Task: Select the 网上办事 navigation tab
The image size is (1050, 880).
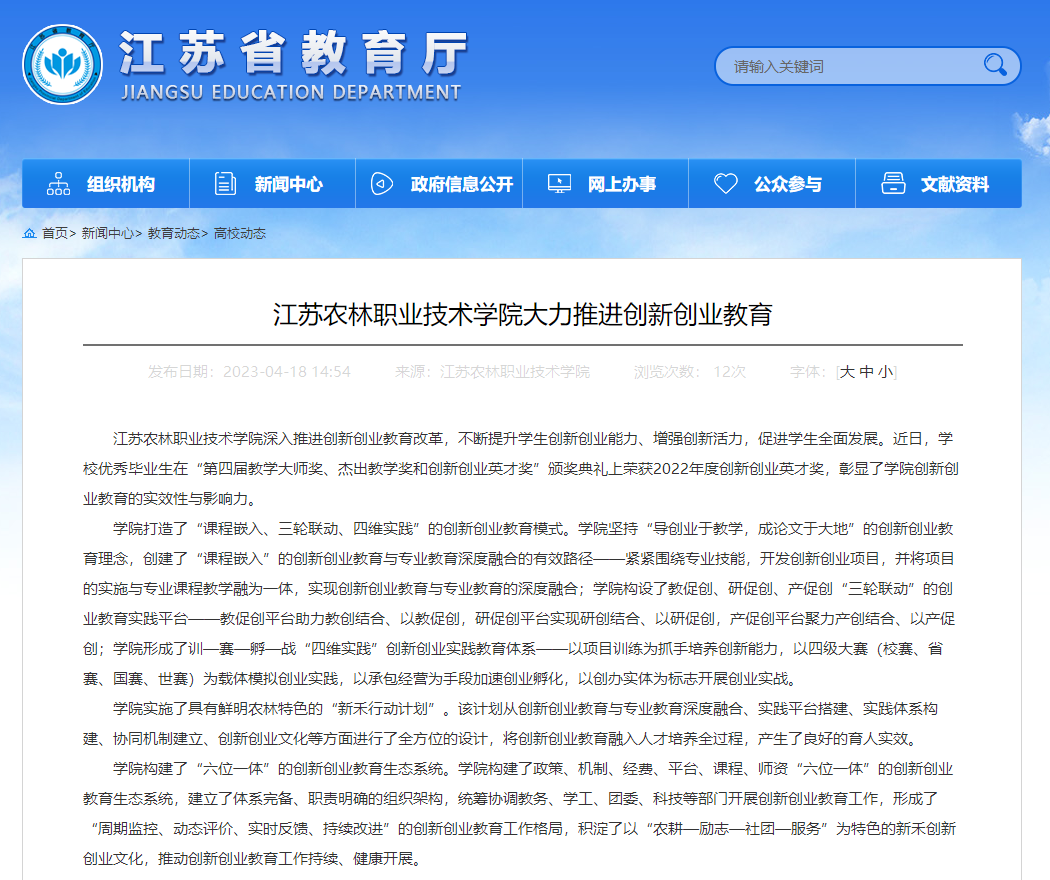Action: pyautogui.click(x=621, y=184)
